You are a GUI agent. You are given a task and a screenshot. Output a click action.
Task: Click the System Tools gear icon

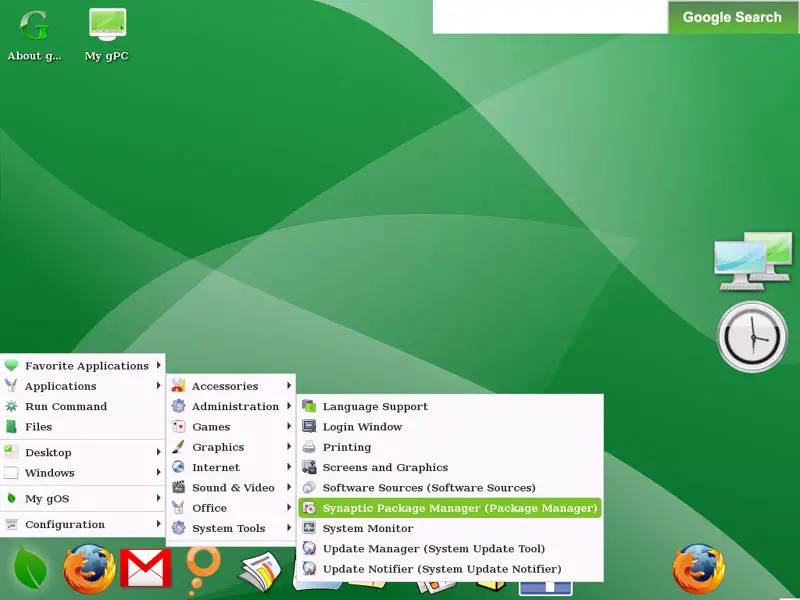[178, 528]
